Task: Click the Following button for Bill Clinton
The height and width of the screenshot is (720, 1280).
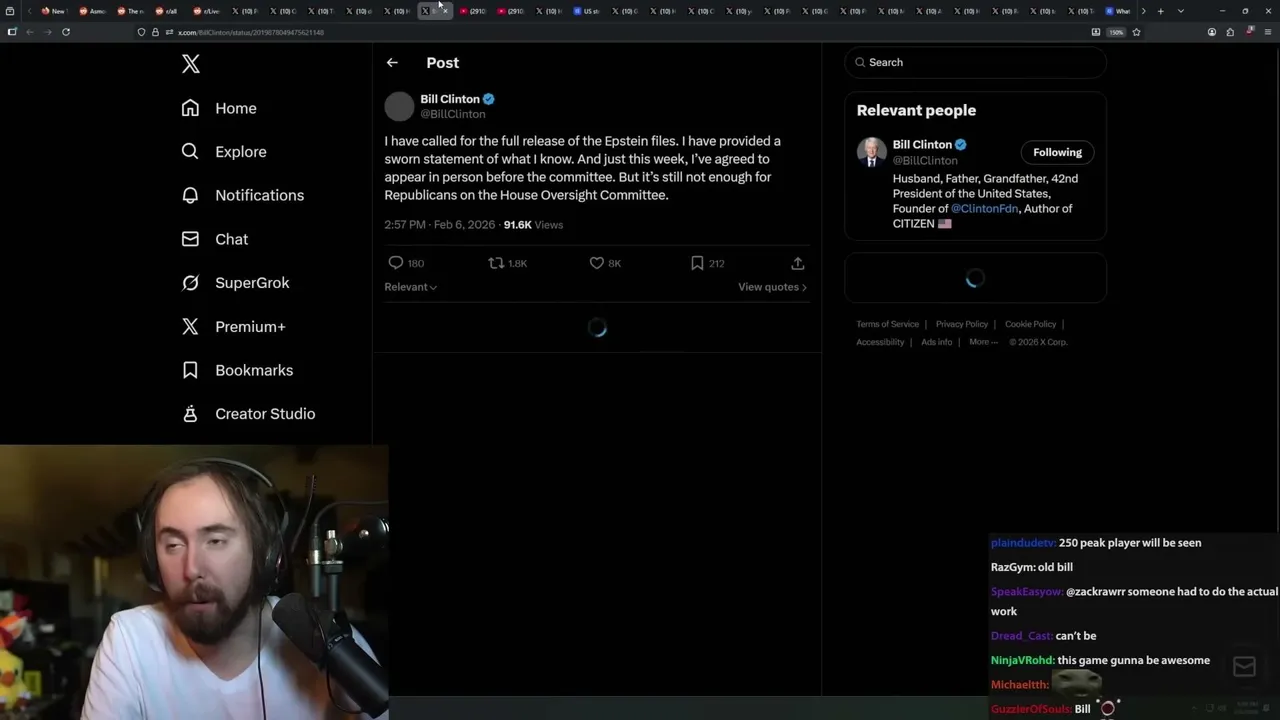Action: (1057, 152)
